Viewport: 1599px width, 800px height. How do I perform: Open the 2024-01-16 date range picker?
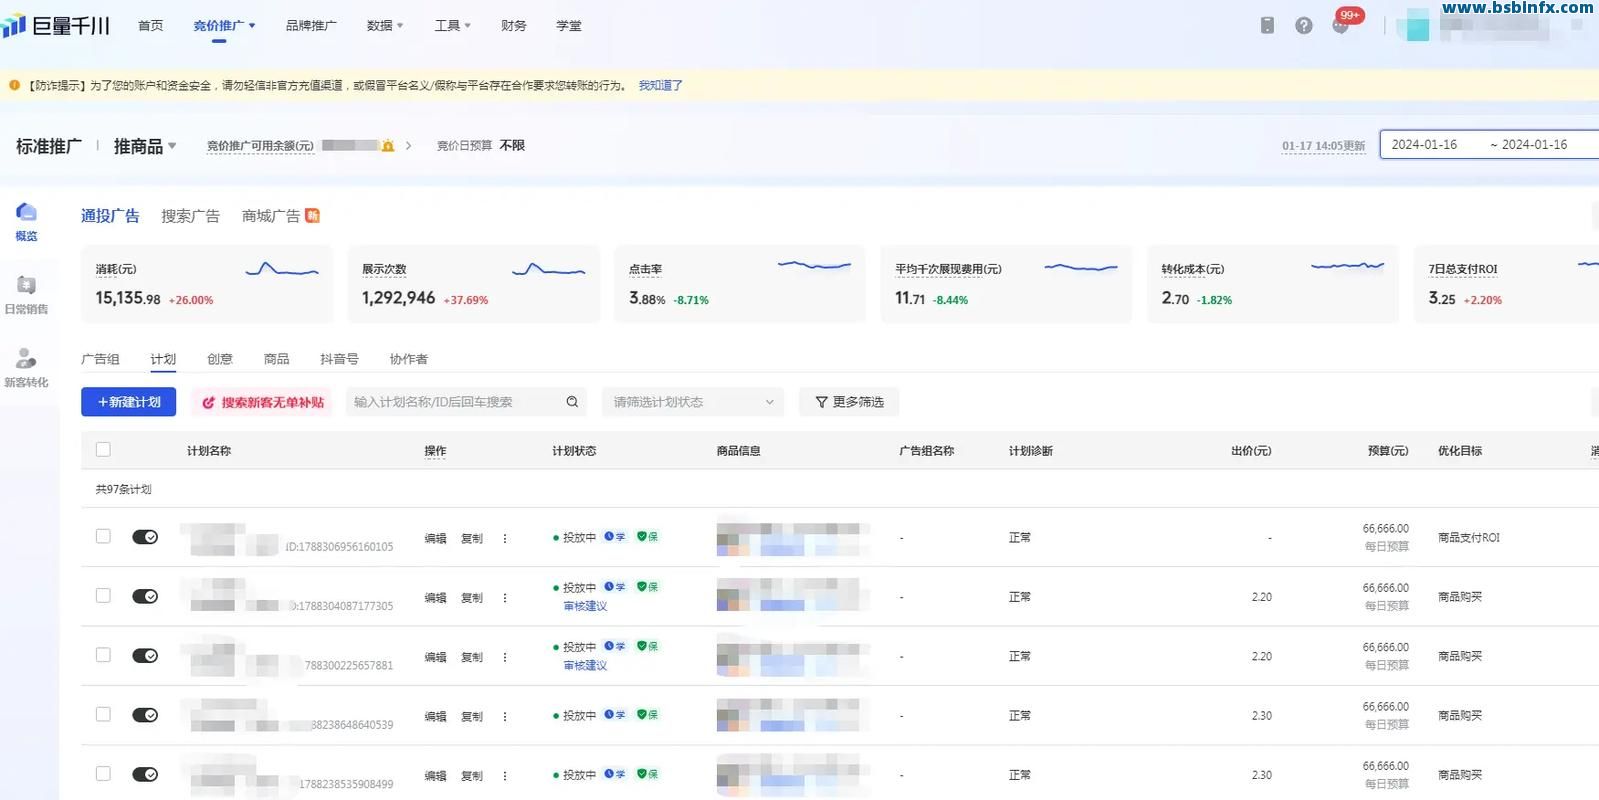[x=1489, y=145]
